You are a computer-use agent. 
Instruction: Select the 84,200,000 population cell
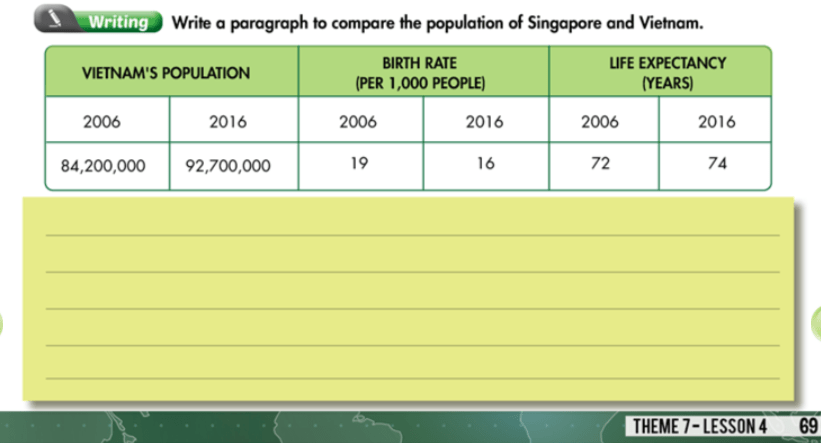tap(107, 166)
